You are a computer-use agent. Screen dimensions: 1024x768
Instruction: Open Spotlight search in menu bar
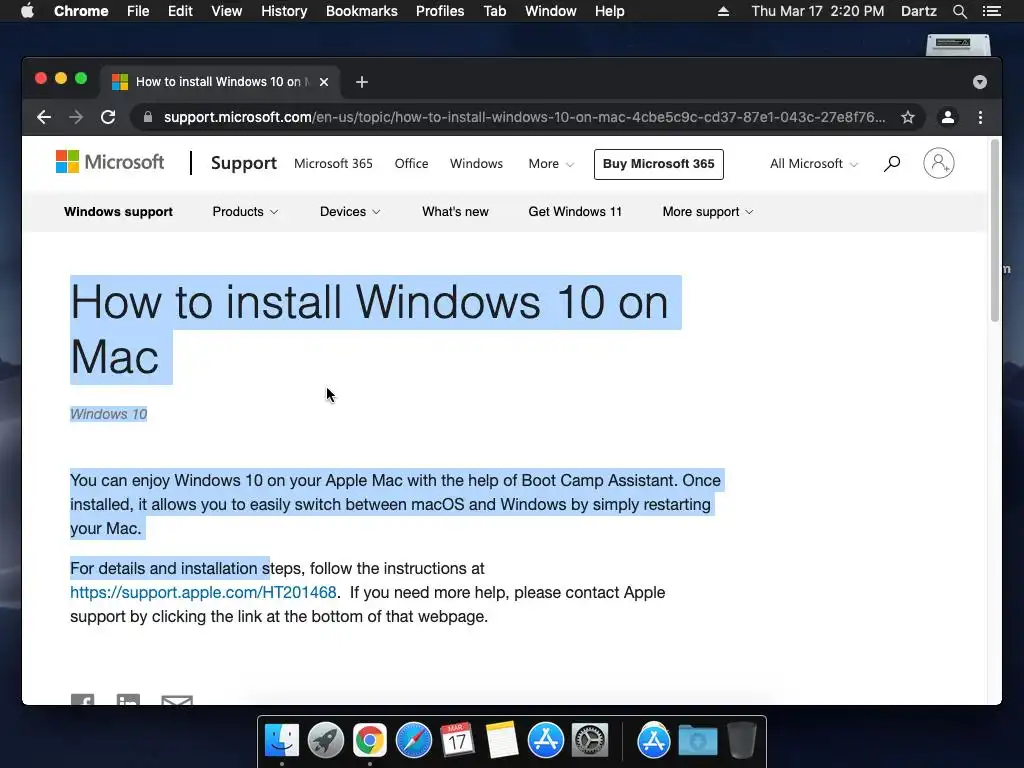click(x=960, y=11)
